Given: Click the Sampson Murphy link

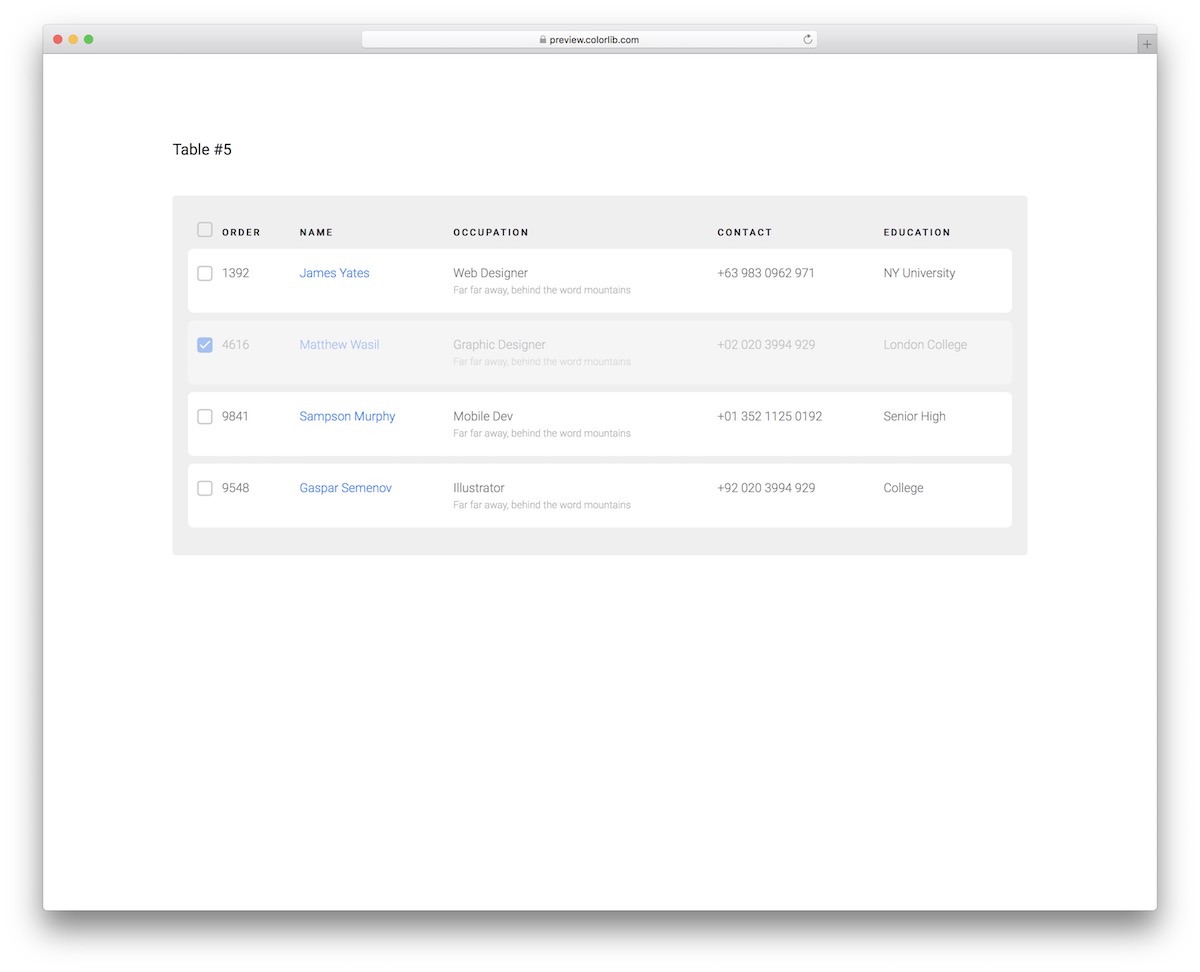Looking at the screenshot, I should (x=347, y=417).
